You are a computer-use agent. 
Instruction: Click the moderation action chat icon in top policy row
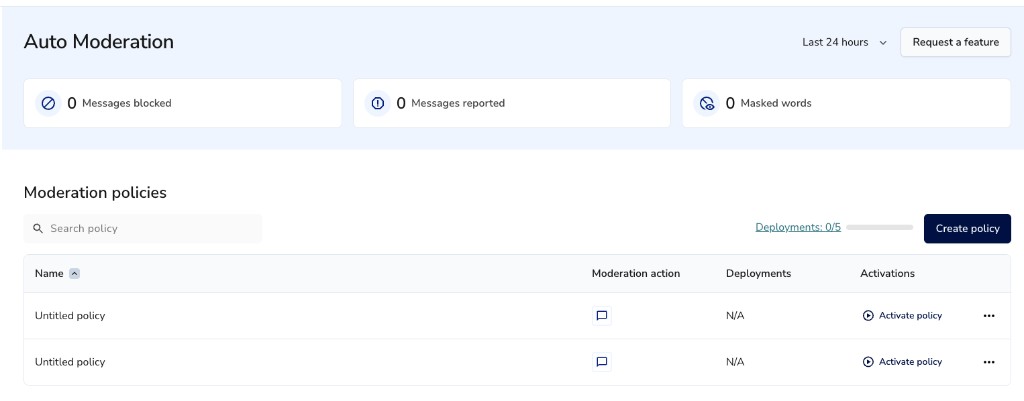coord(602,315)
